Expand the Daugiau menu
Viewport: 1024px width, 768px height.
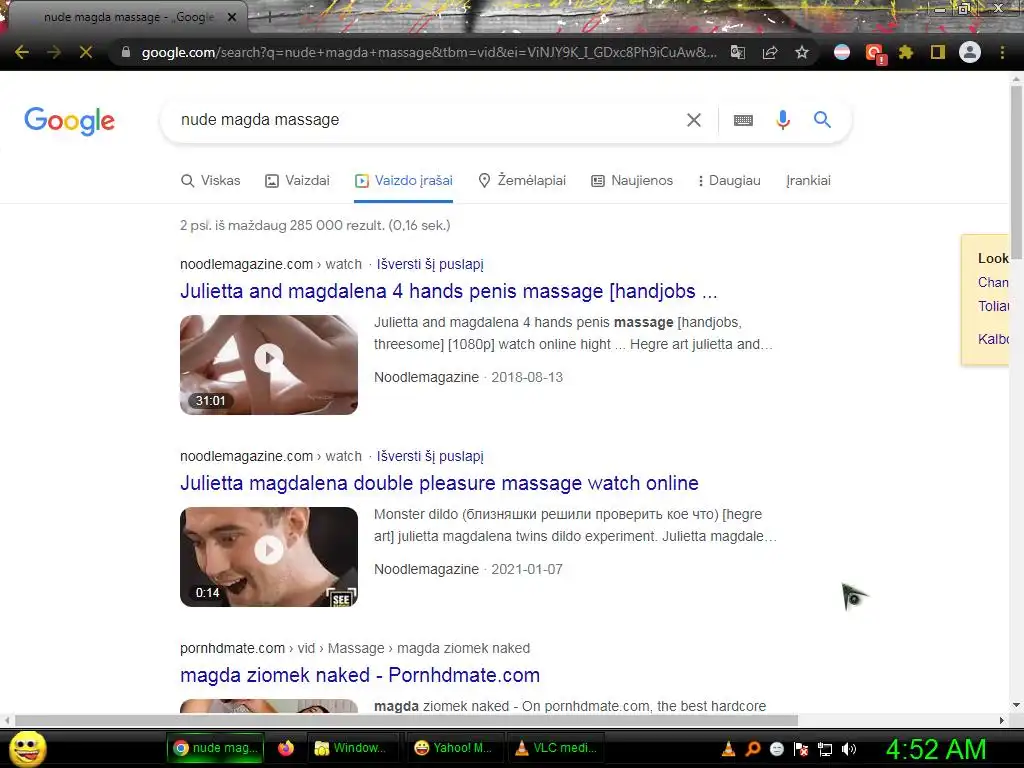click(x=729, y=181)
